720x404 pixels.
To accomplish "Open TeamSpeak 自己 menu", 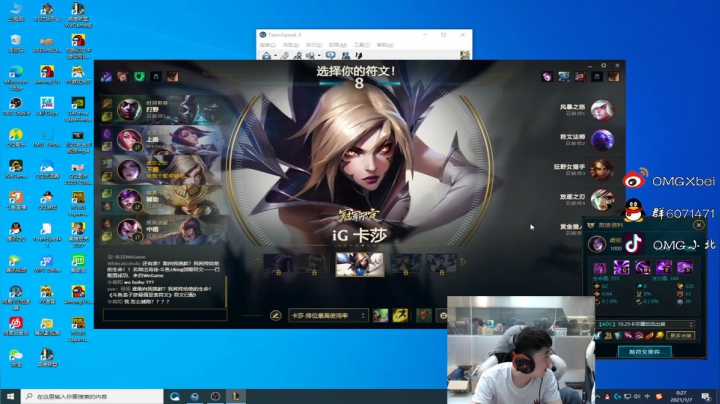I will tap(314, 45).
